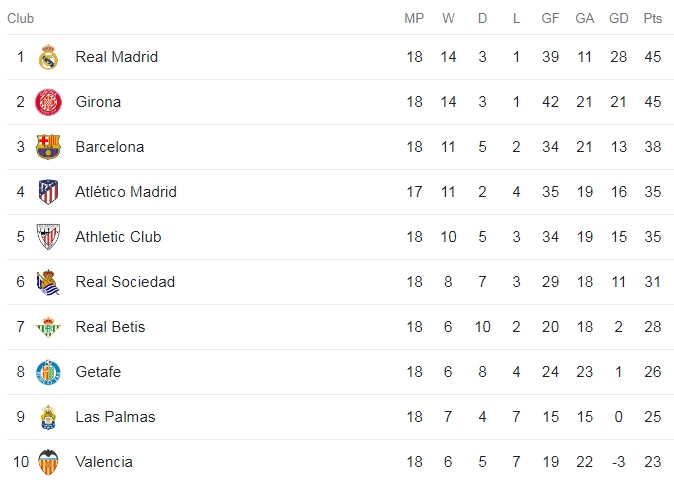Image resolution: width=674 pixels, height=484 pixels.
Task: Select the Valencia team name
Action: 104,462
